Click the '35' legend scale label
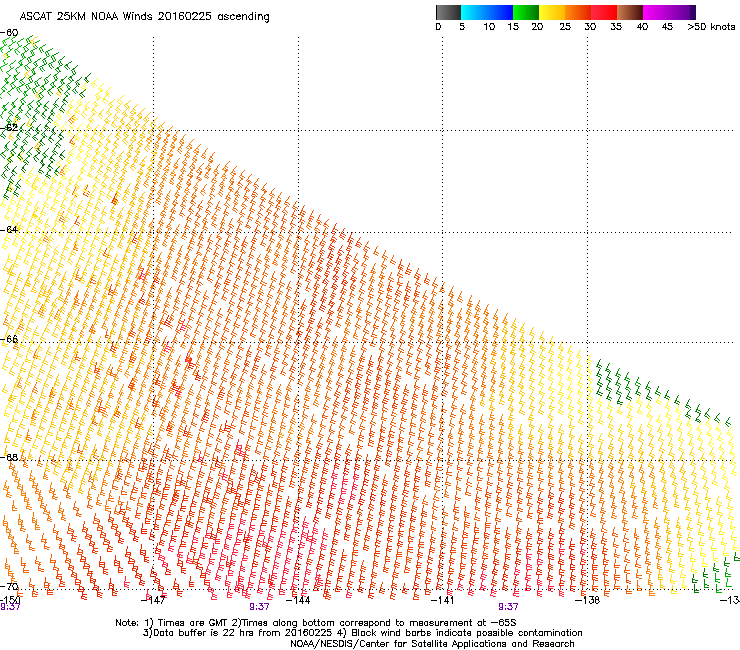The height and width of the screenshot is (650, 740). 616,26
